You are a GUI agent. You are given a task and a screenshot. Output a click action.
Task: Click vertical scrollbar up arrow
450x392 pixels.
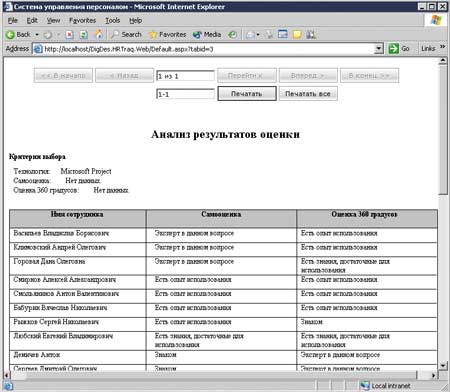[443, 61]
